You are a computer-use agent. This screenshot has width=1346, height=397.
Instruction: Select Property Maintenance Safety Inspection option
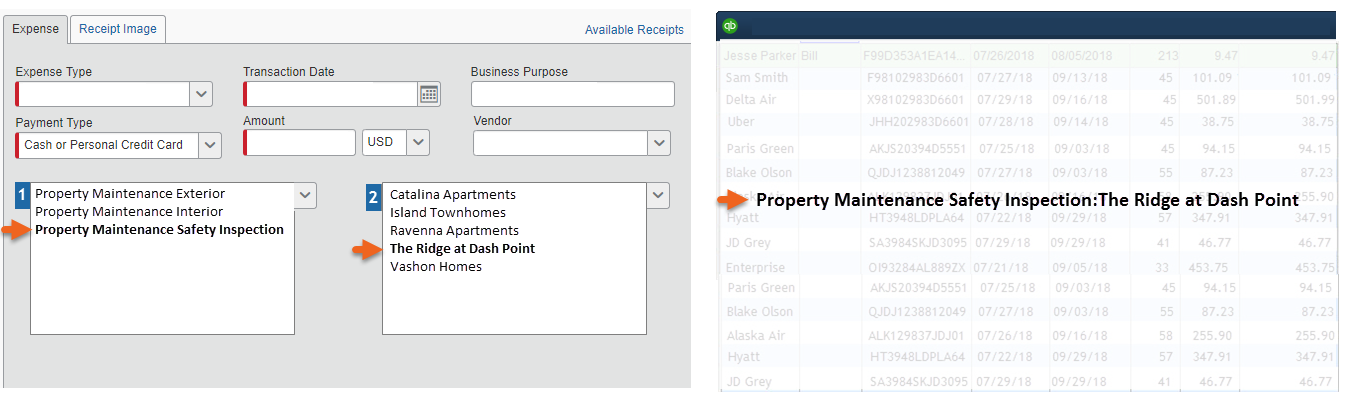pos(159,230)
